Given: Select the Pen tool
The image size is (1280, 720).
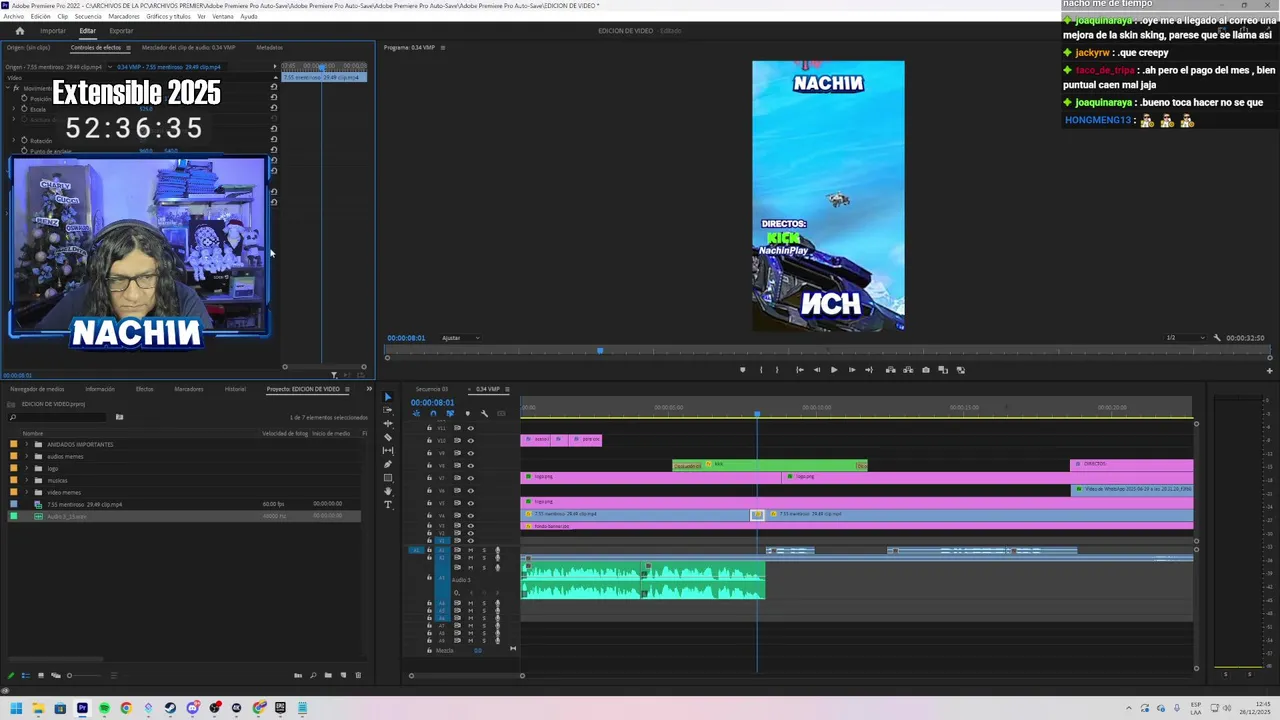Looking at the screenshot, I should (388, 464).
